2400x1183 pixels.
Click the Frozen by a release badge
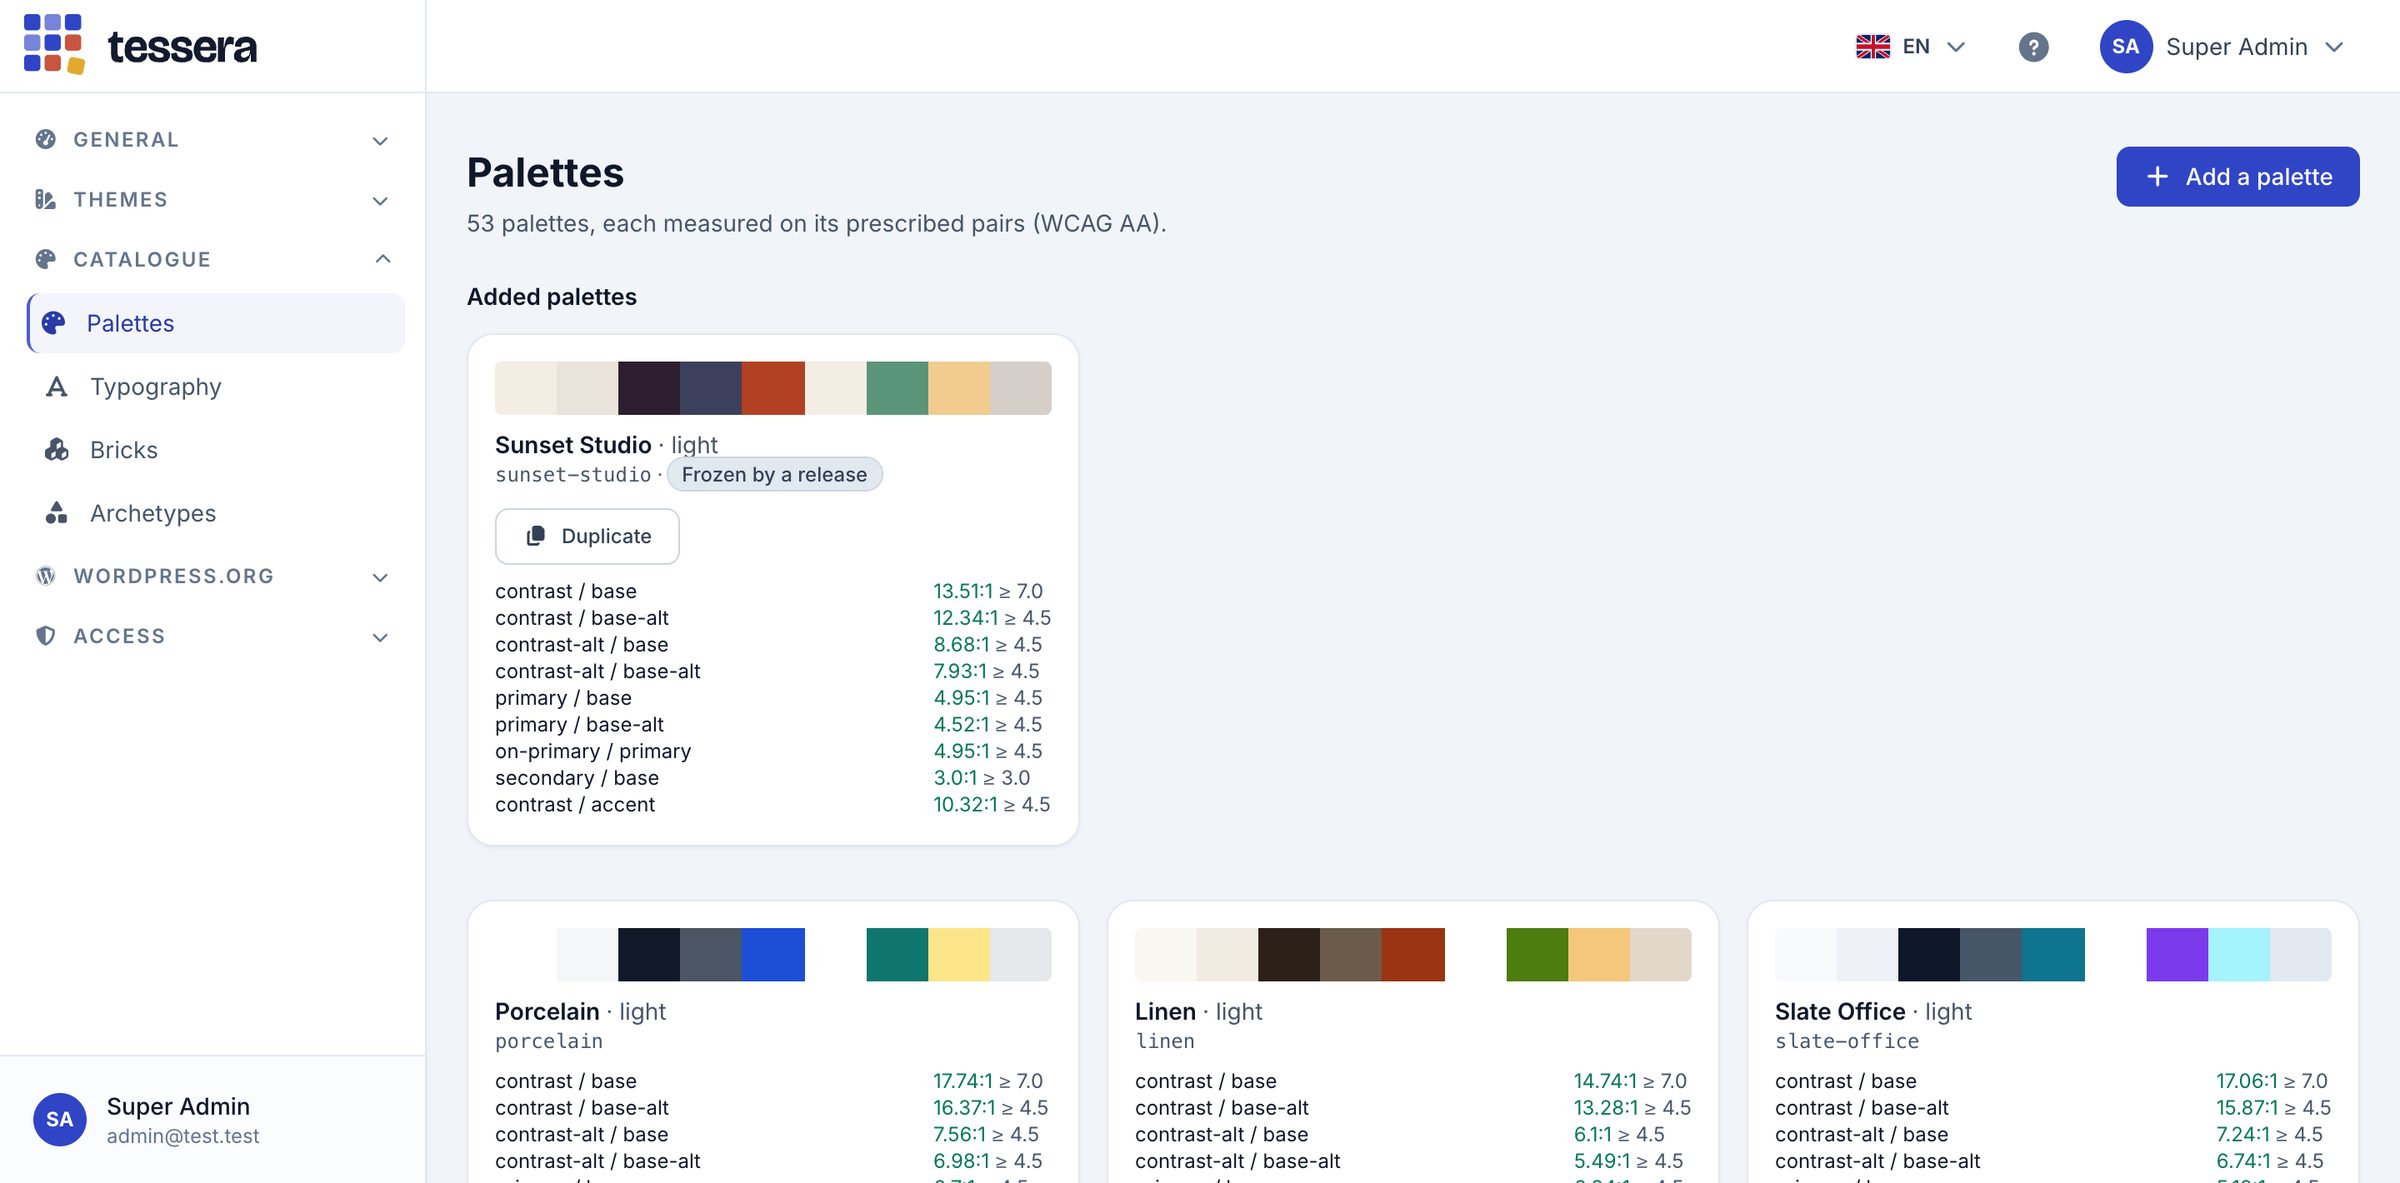[x=774, y=475]
